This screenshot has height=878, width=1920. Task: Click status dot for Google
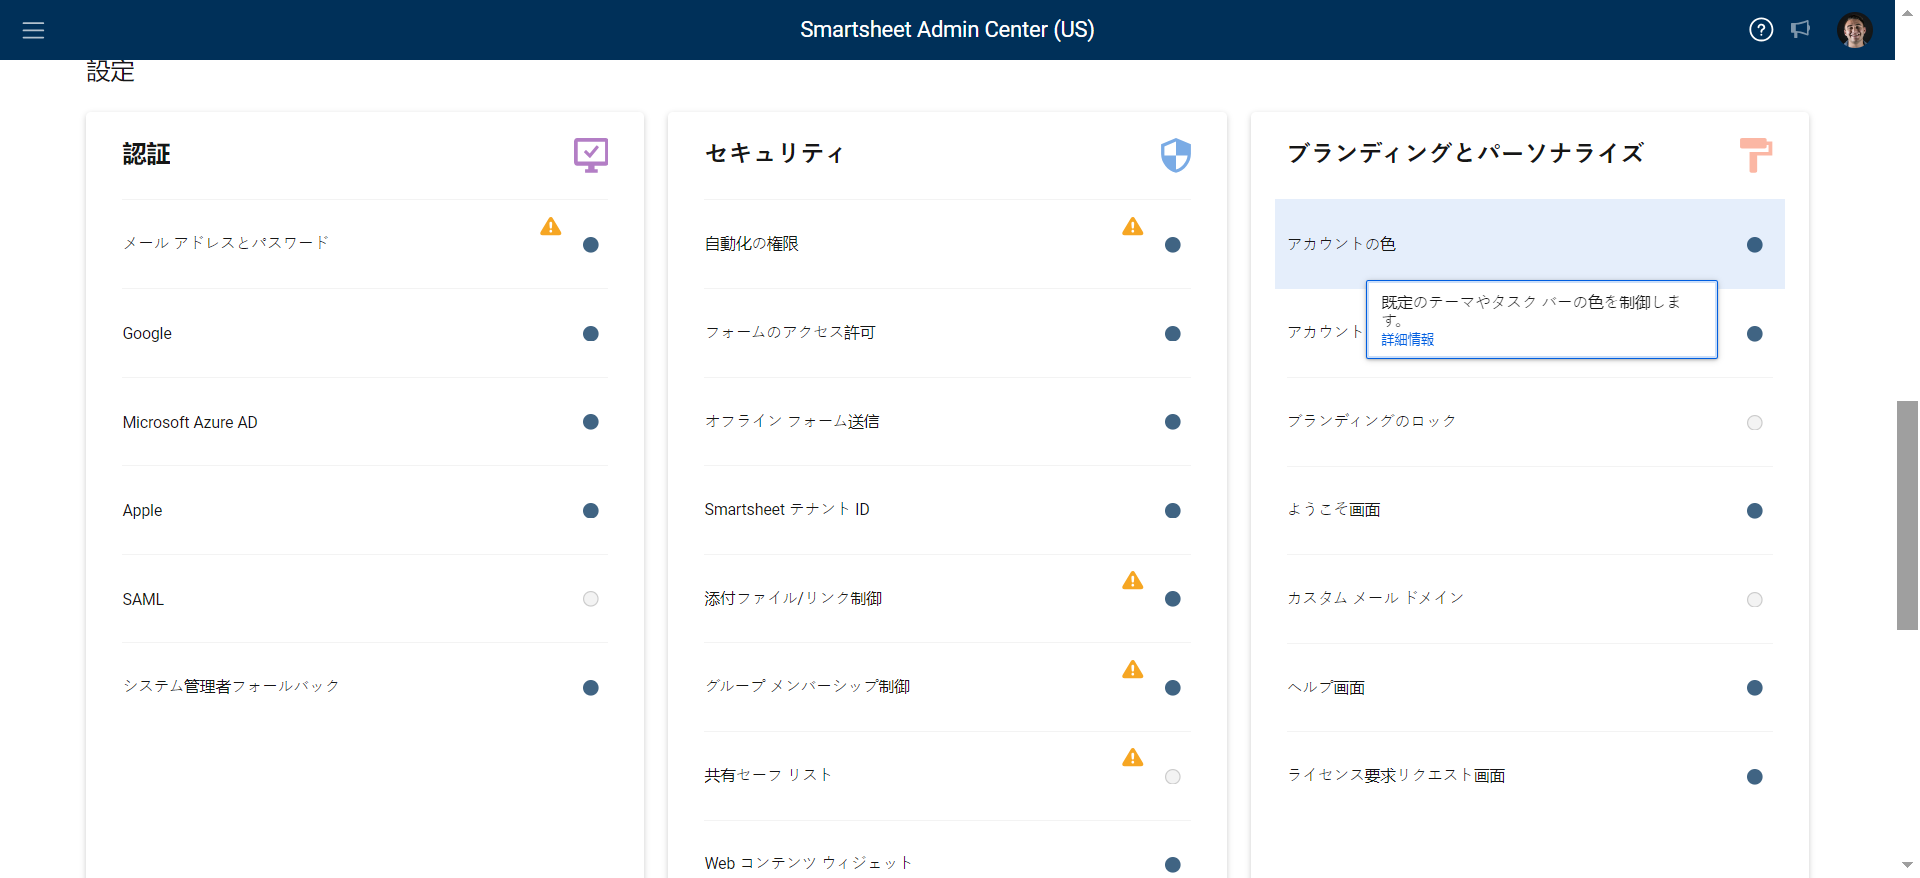(x=591, y=334)
